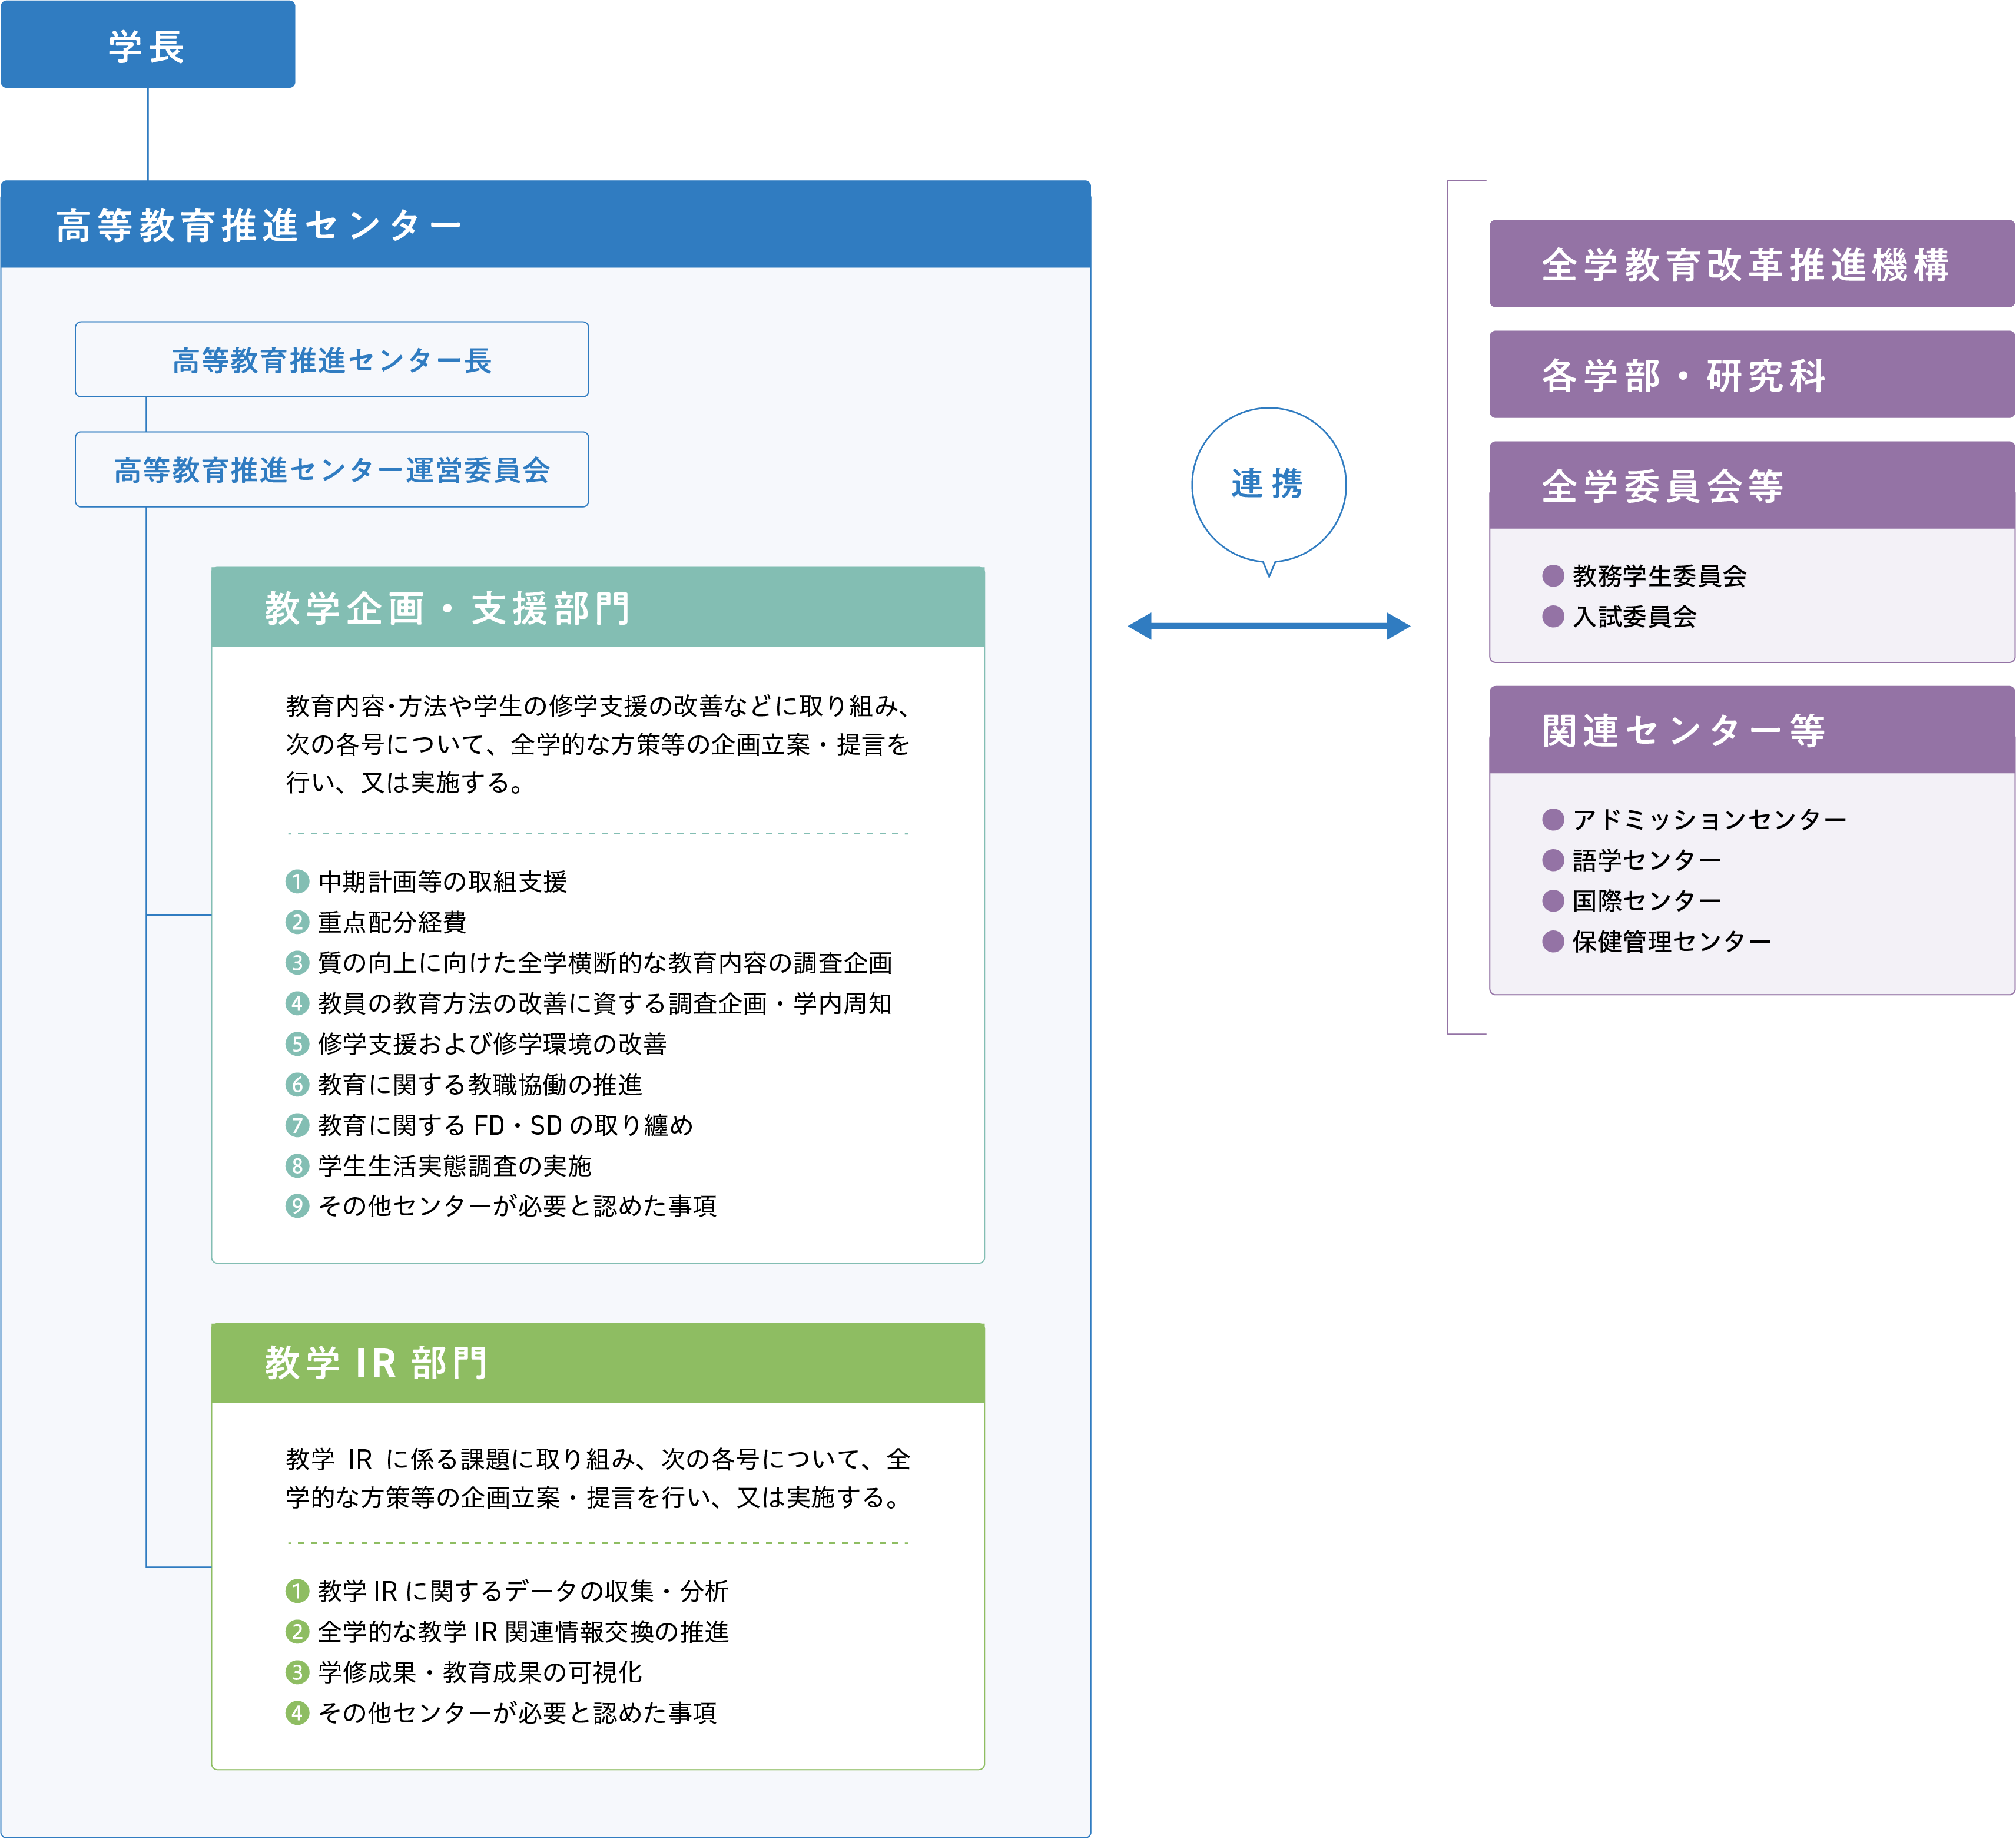Click the 語学センター text
This screenshot has width=2016, height=1839.
1647,860
